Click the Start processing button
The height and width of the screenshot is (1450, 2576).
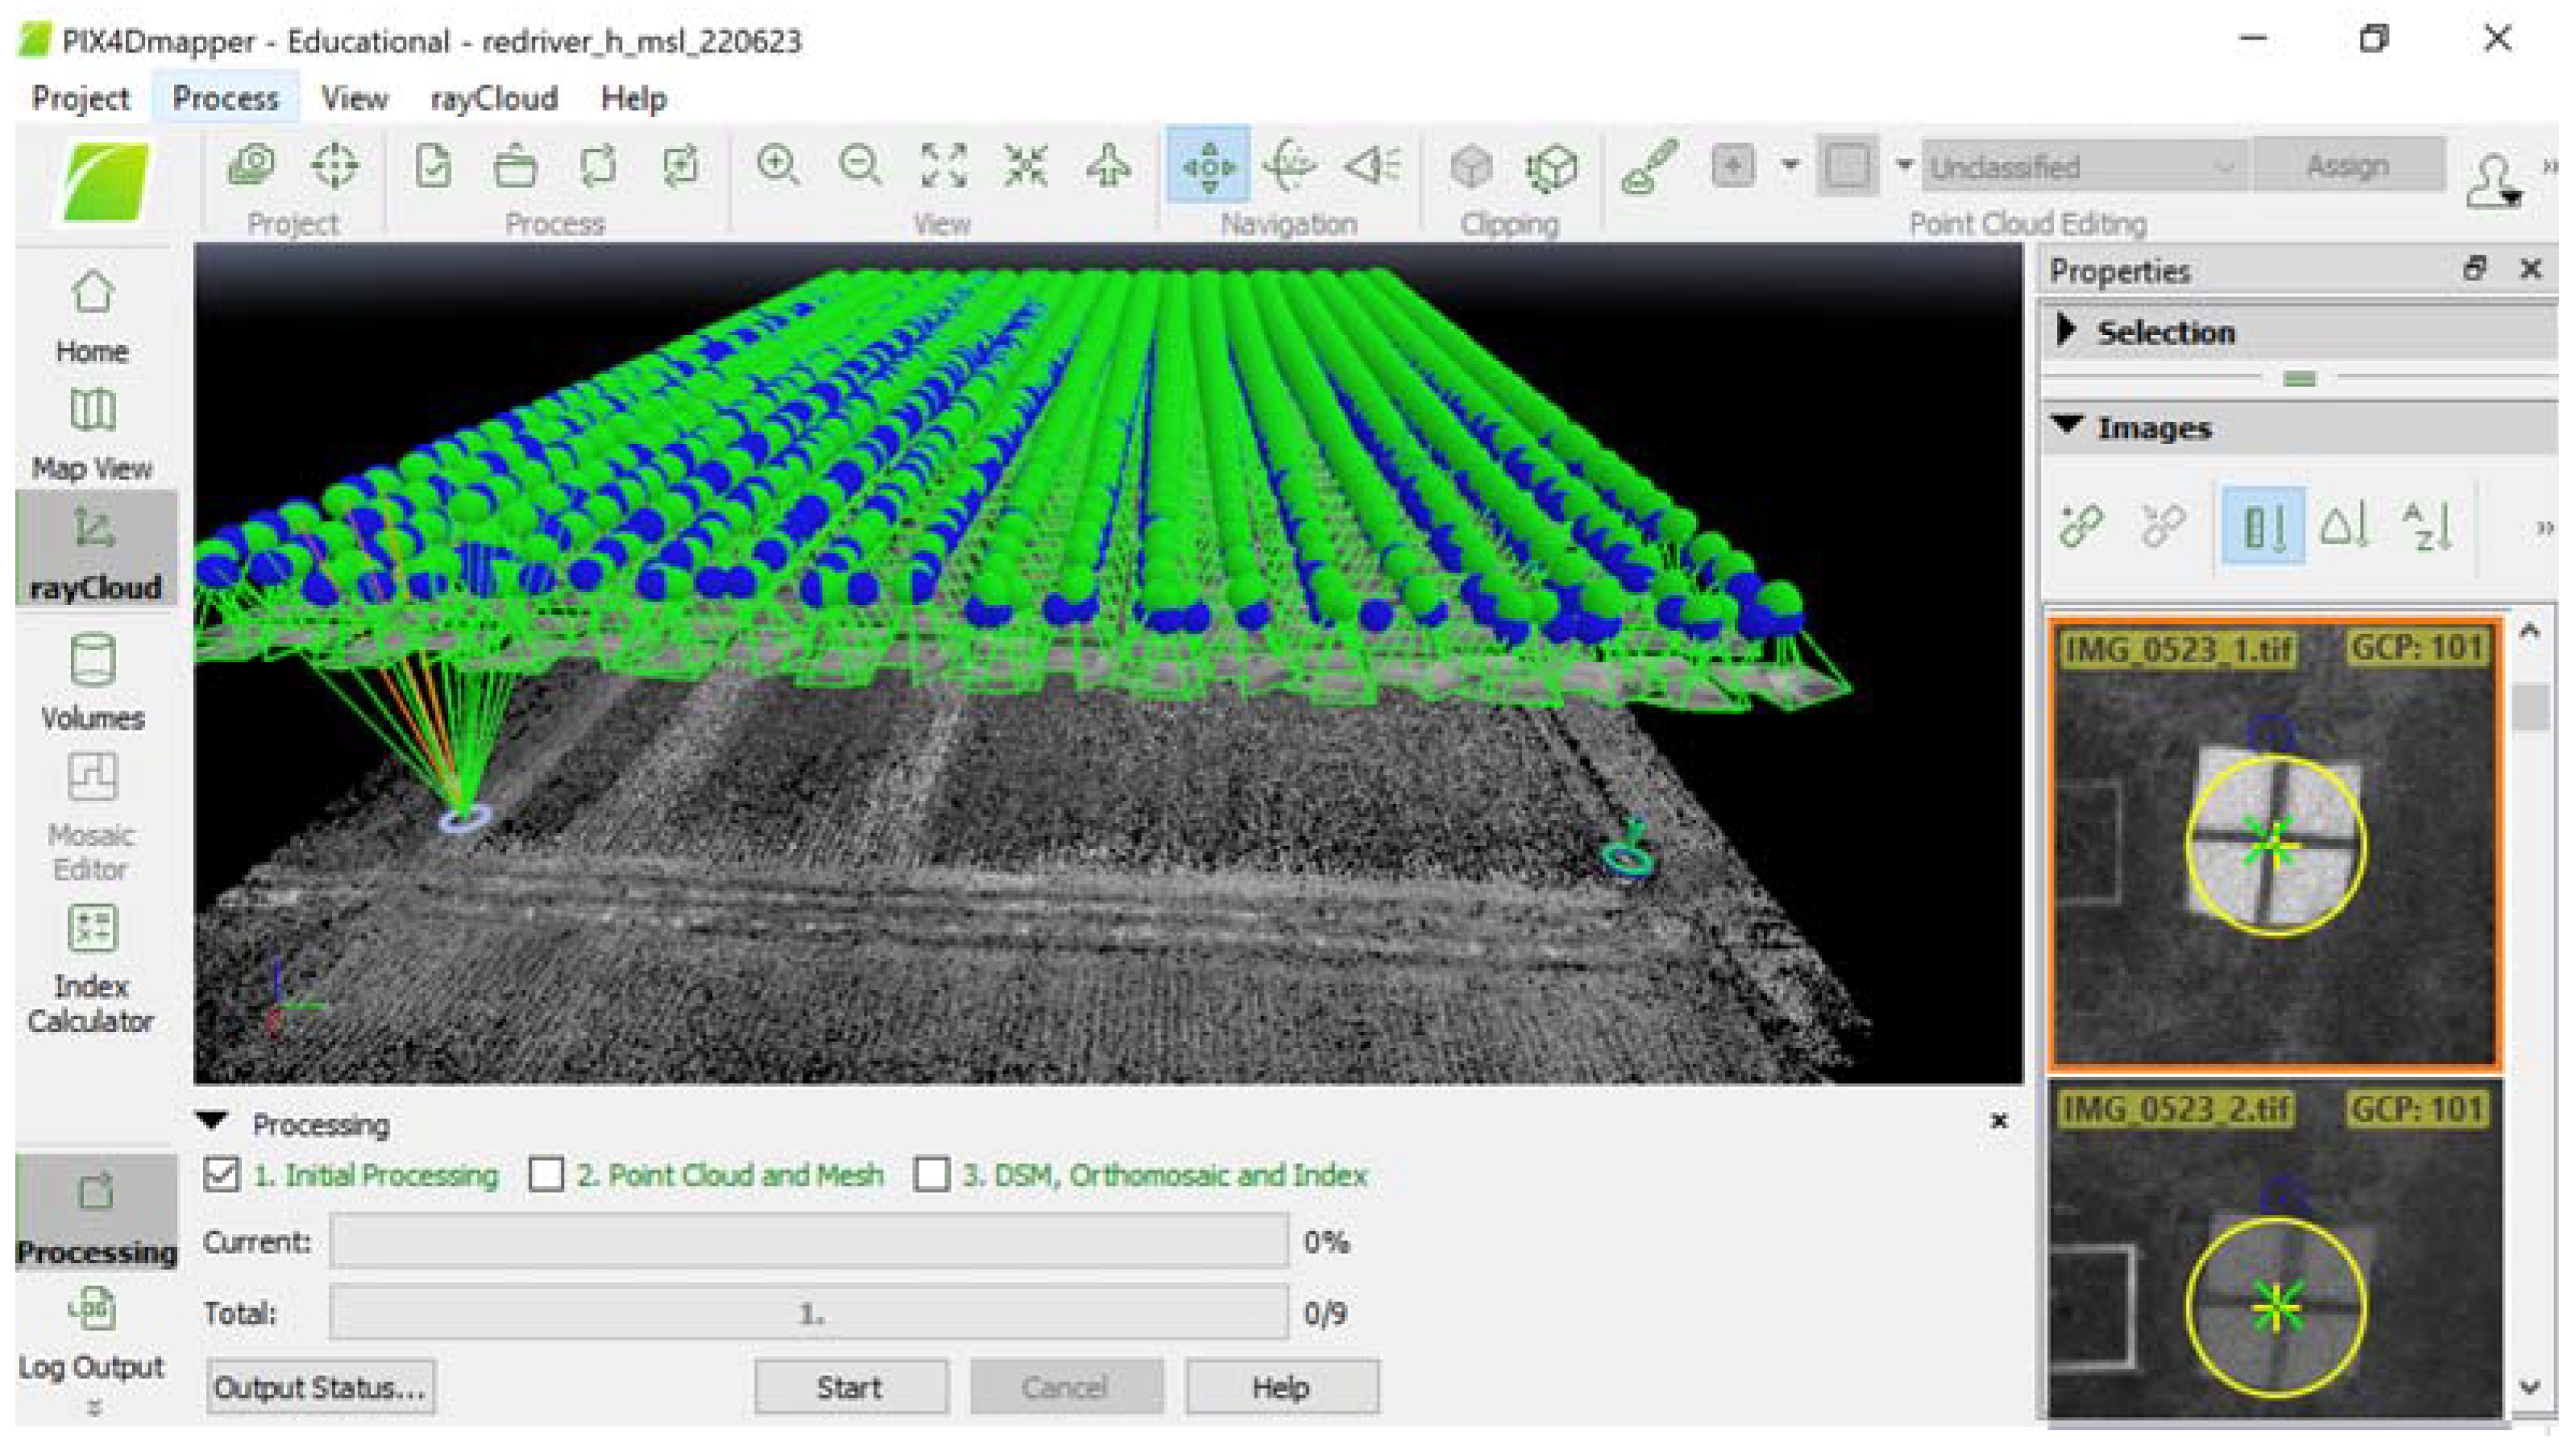850,1387
